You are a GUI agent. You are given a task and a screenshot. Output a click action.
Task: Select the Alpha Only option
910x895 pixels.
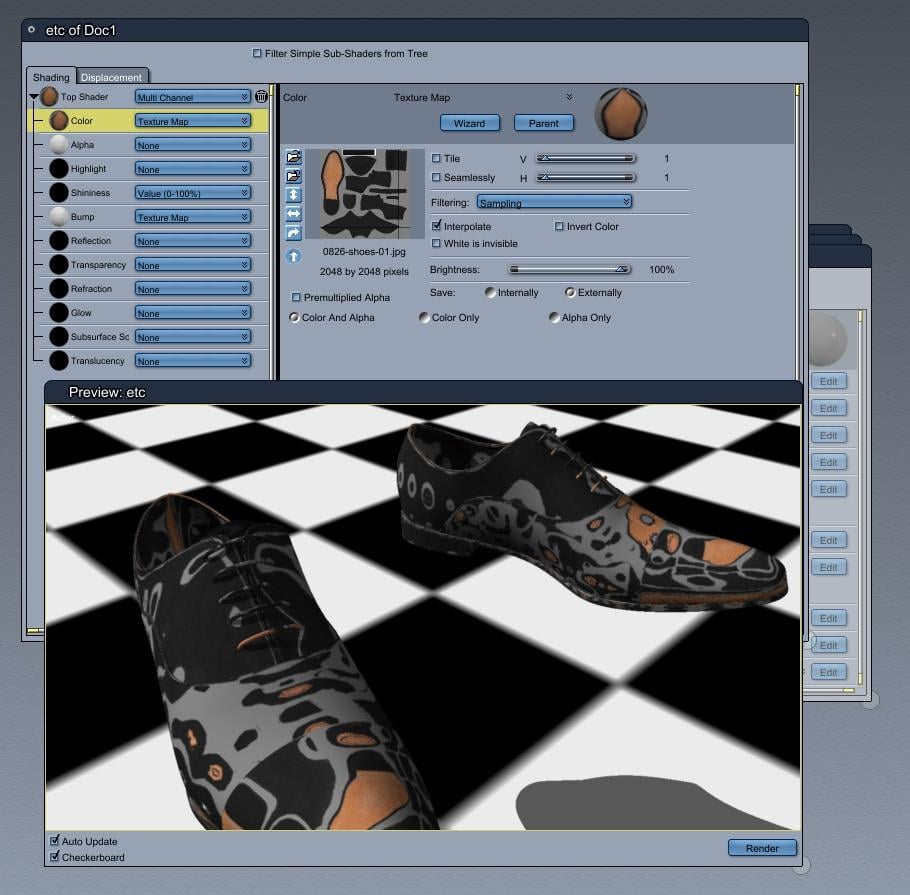point(554,317)
